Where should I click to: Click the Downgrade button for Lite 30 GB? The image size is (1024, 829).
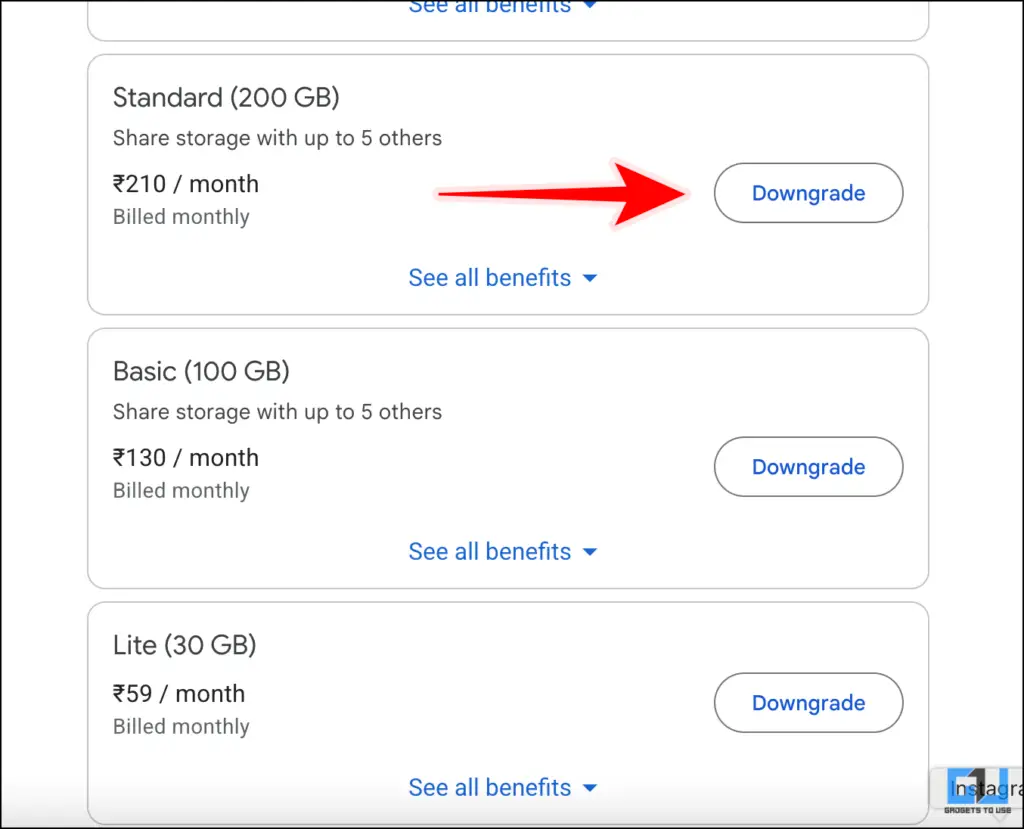point(808,703)
